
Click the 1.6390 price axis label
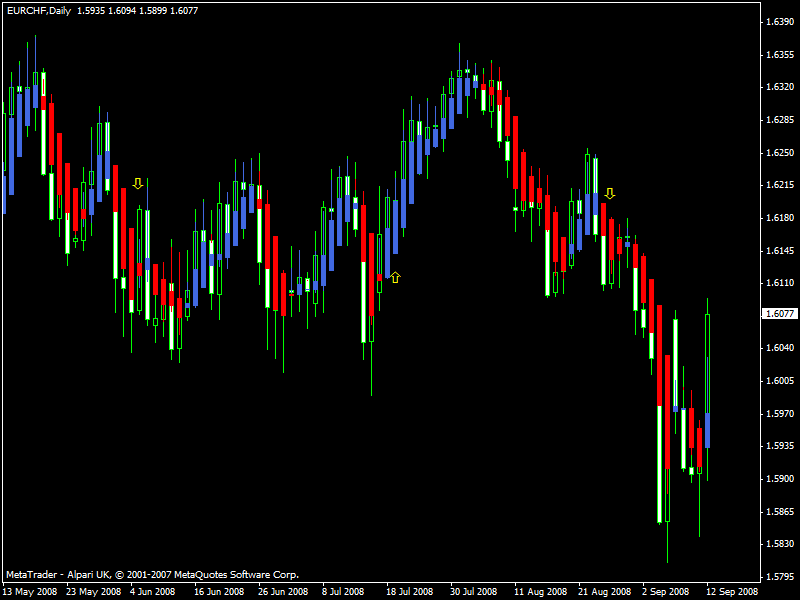780,21
